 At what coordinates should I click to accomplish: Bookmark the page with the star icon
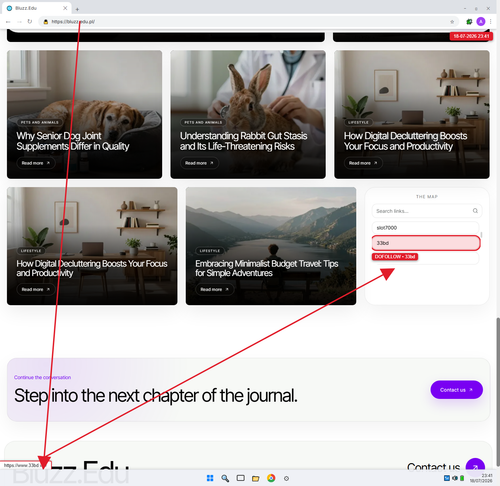(x=452, y=22)
